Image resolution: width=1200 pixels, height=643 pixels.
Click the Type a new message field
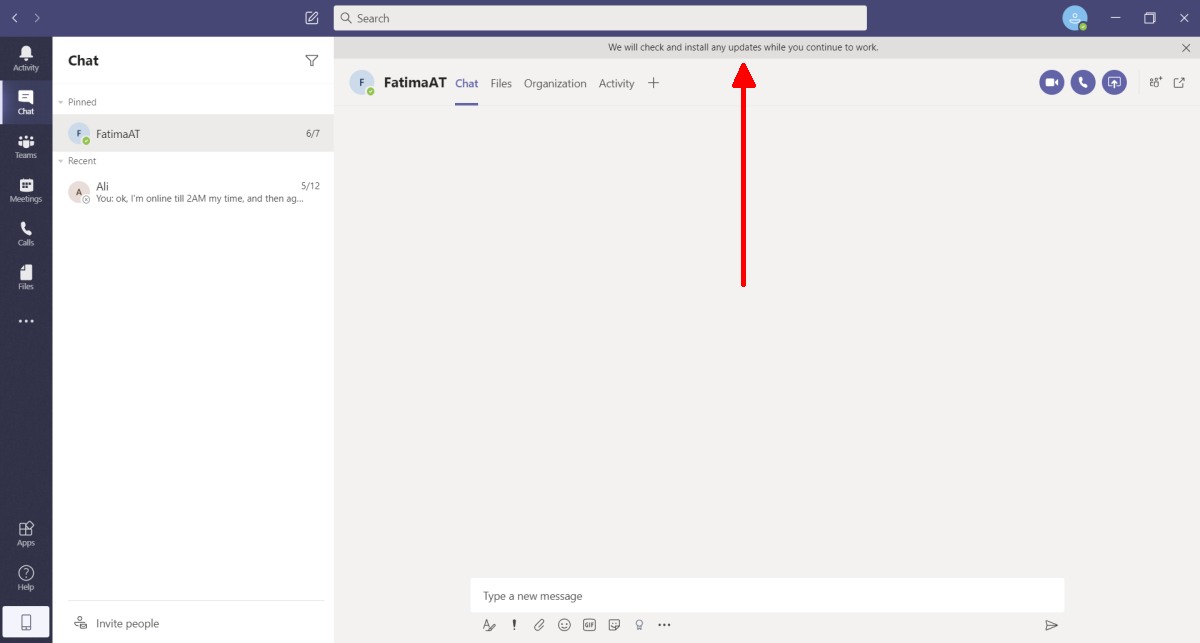coord(767,596)
